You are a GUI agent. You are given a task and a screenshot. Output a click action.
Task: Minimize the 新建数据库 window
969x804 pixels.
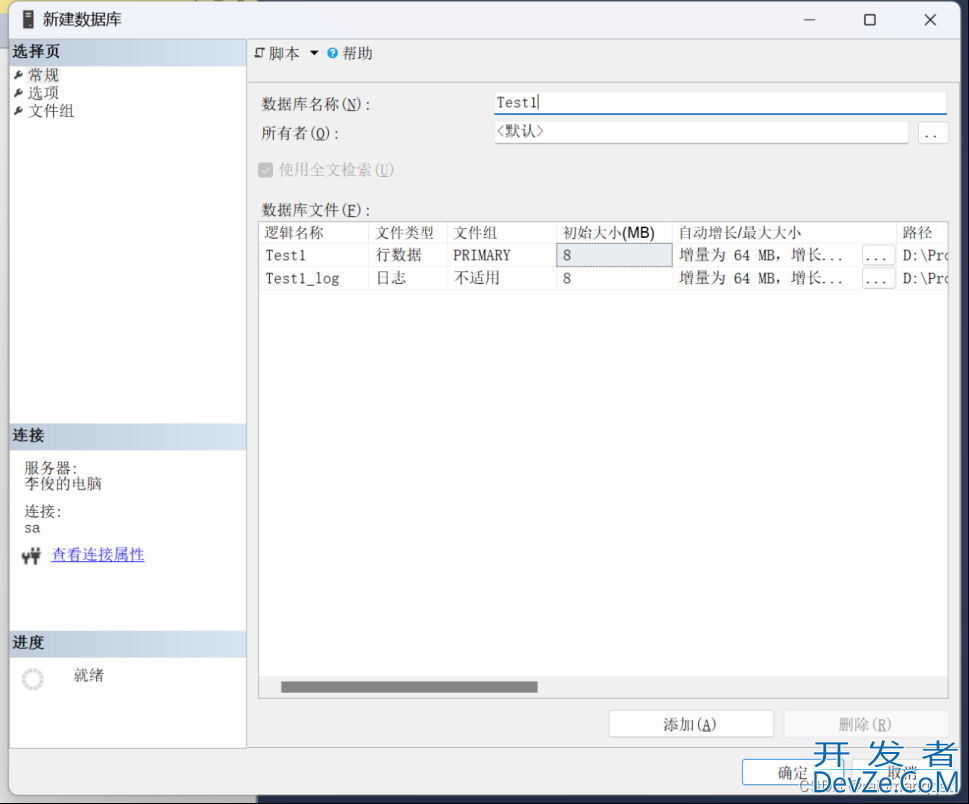pos(810,20)
